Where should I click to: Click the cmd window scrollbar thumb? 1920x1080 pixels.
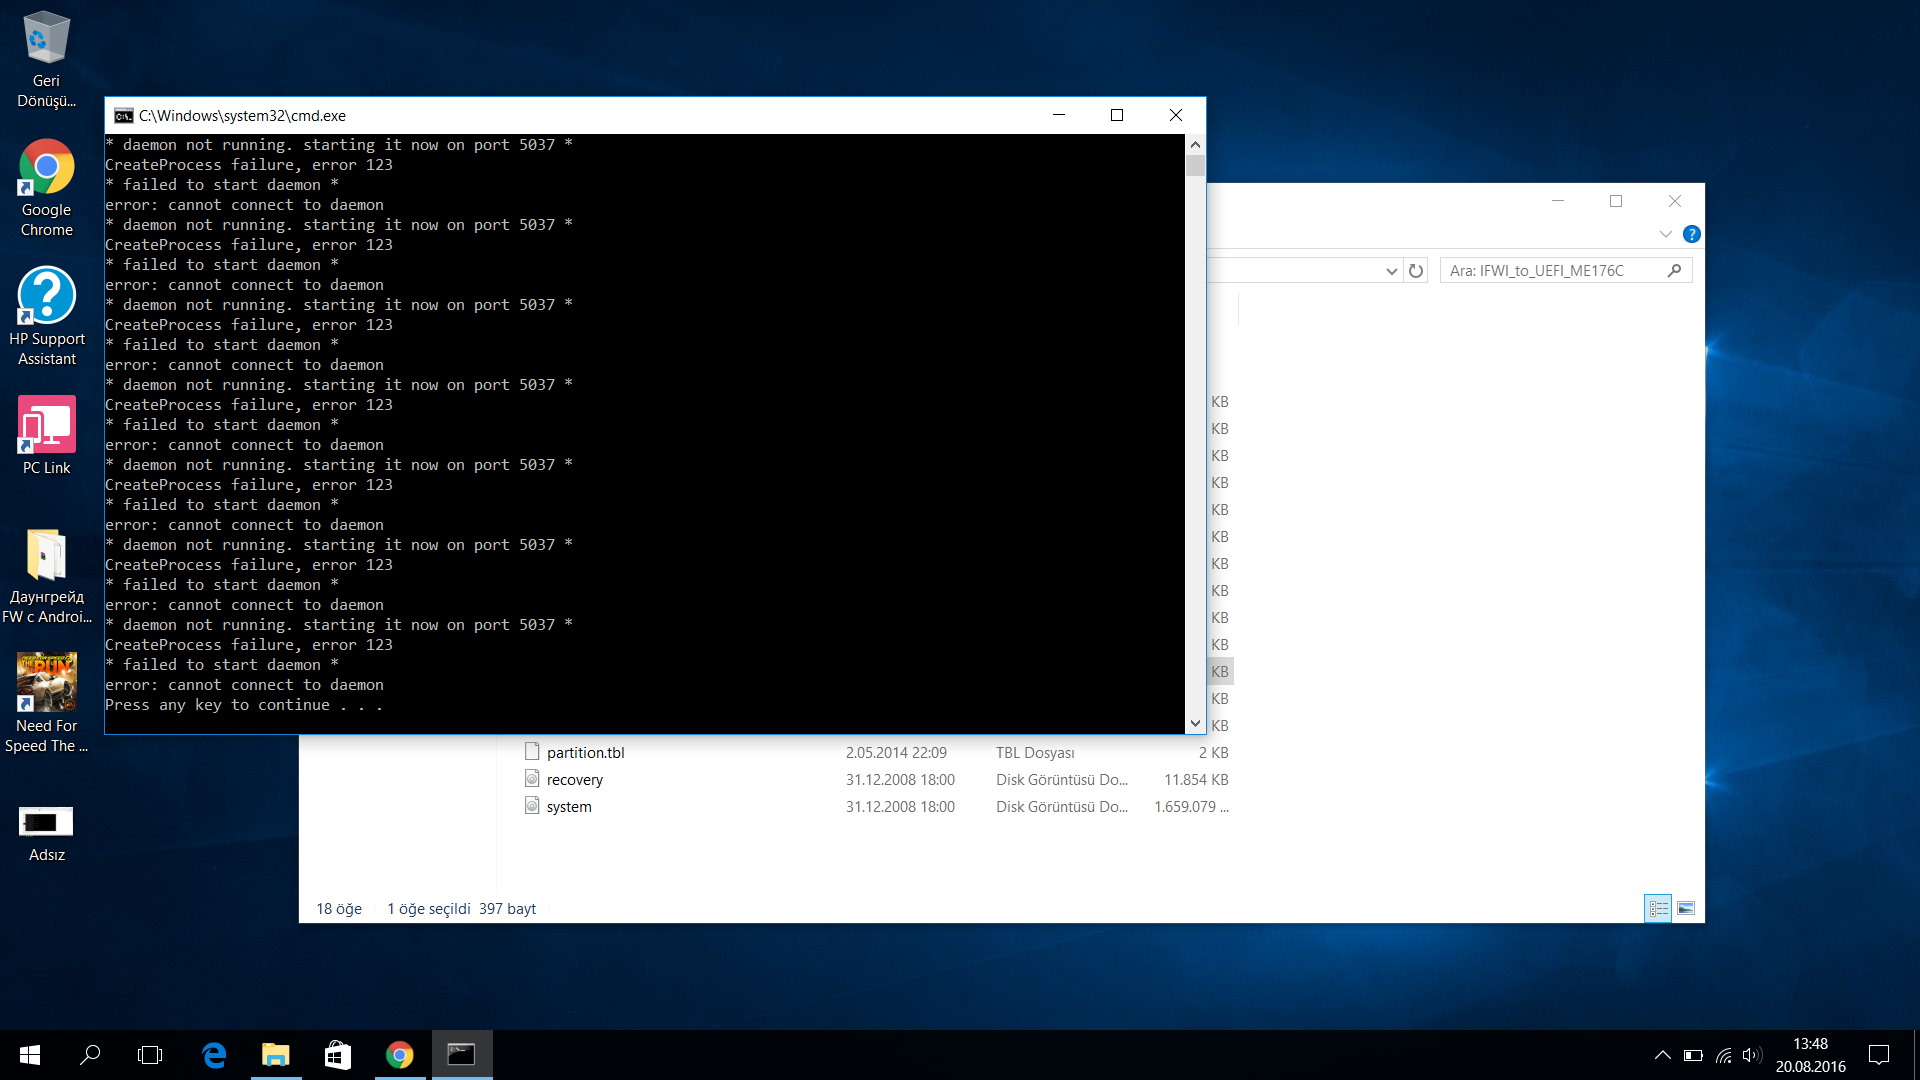pos(1195,166)
